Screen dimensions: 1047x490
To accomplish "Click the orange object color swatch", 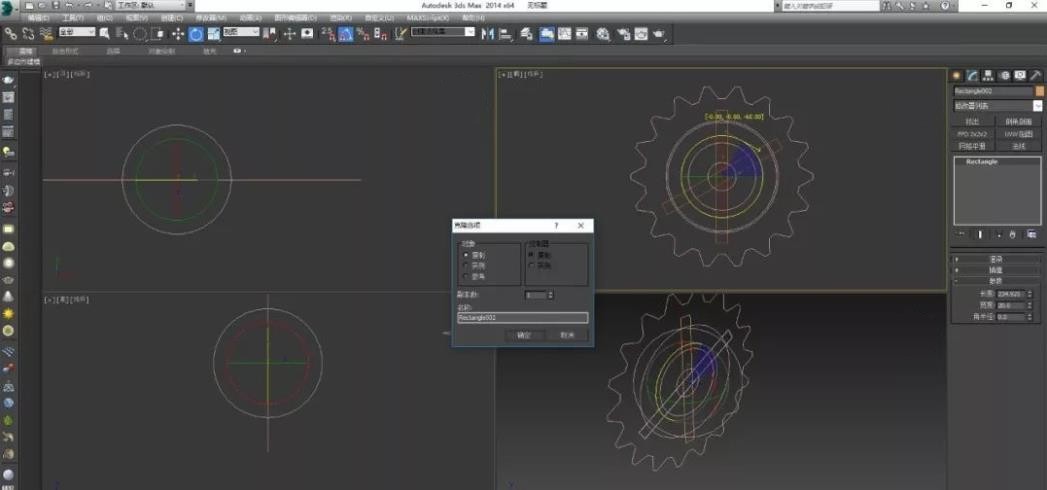I will (1039, 91).
